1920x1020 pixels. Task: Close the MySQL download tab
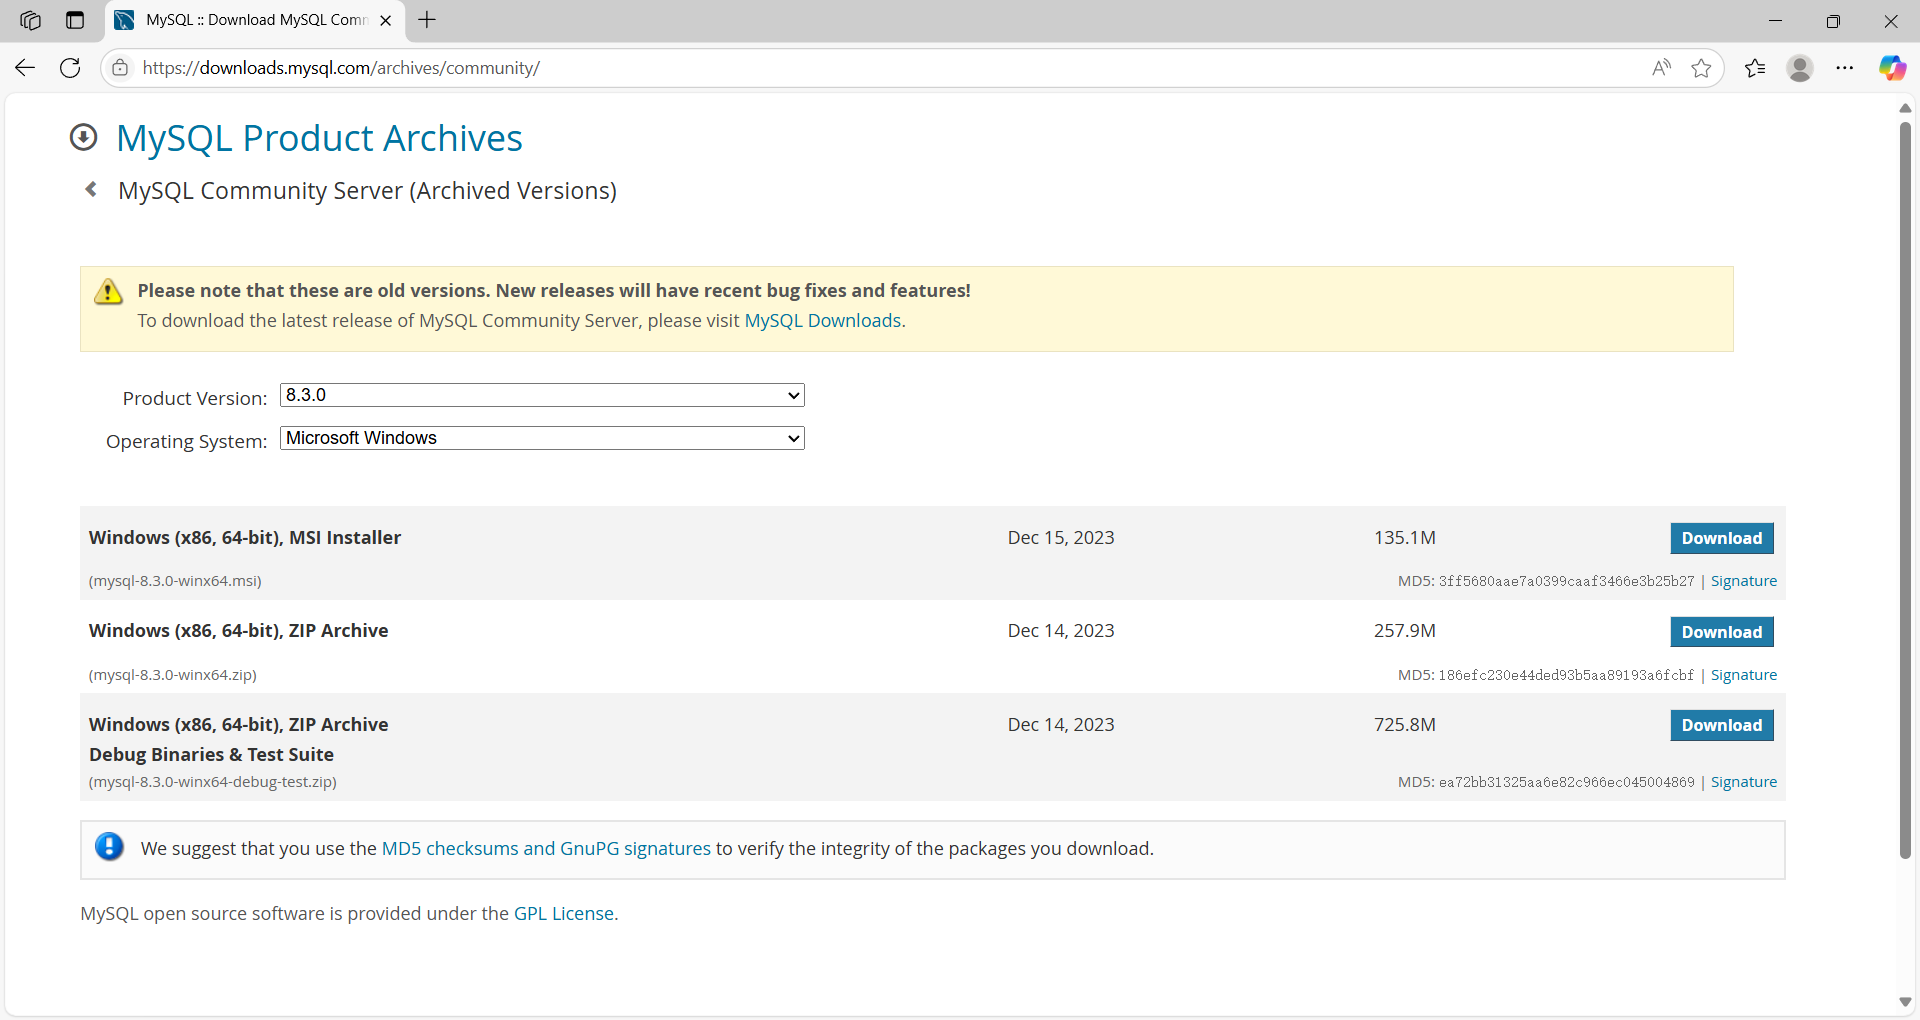tap(386, 20)
